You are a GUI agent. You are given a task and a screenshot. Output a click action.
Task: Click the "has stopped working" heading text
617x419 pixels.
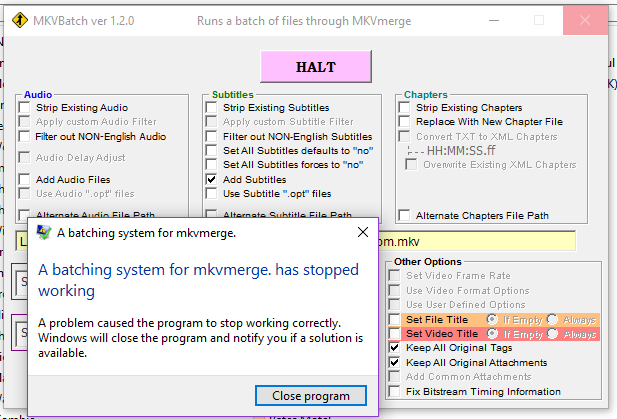click(x=198, y=280)
